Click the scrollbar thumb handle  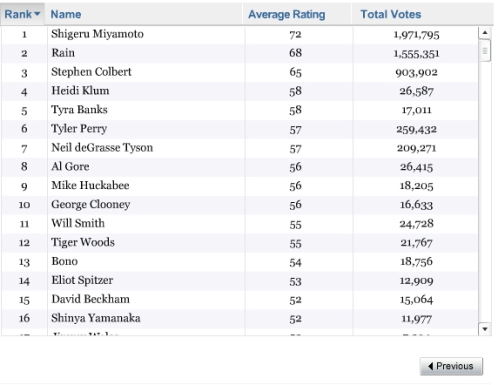(485, 51)
